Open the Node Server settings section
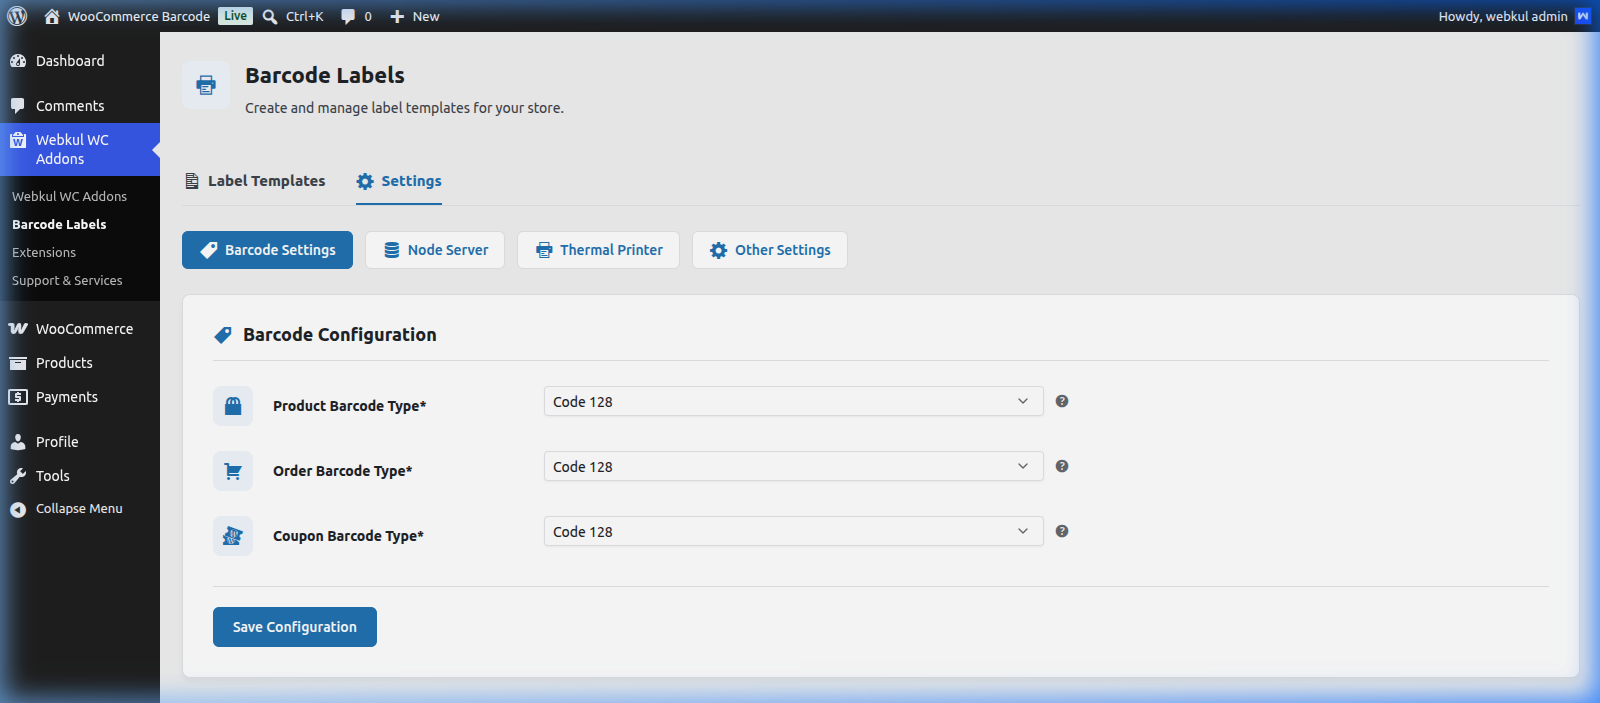The width and height of the screenshot is (1600, 703). pos(435,250)
